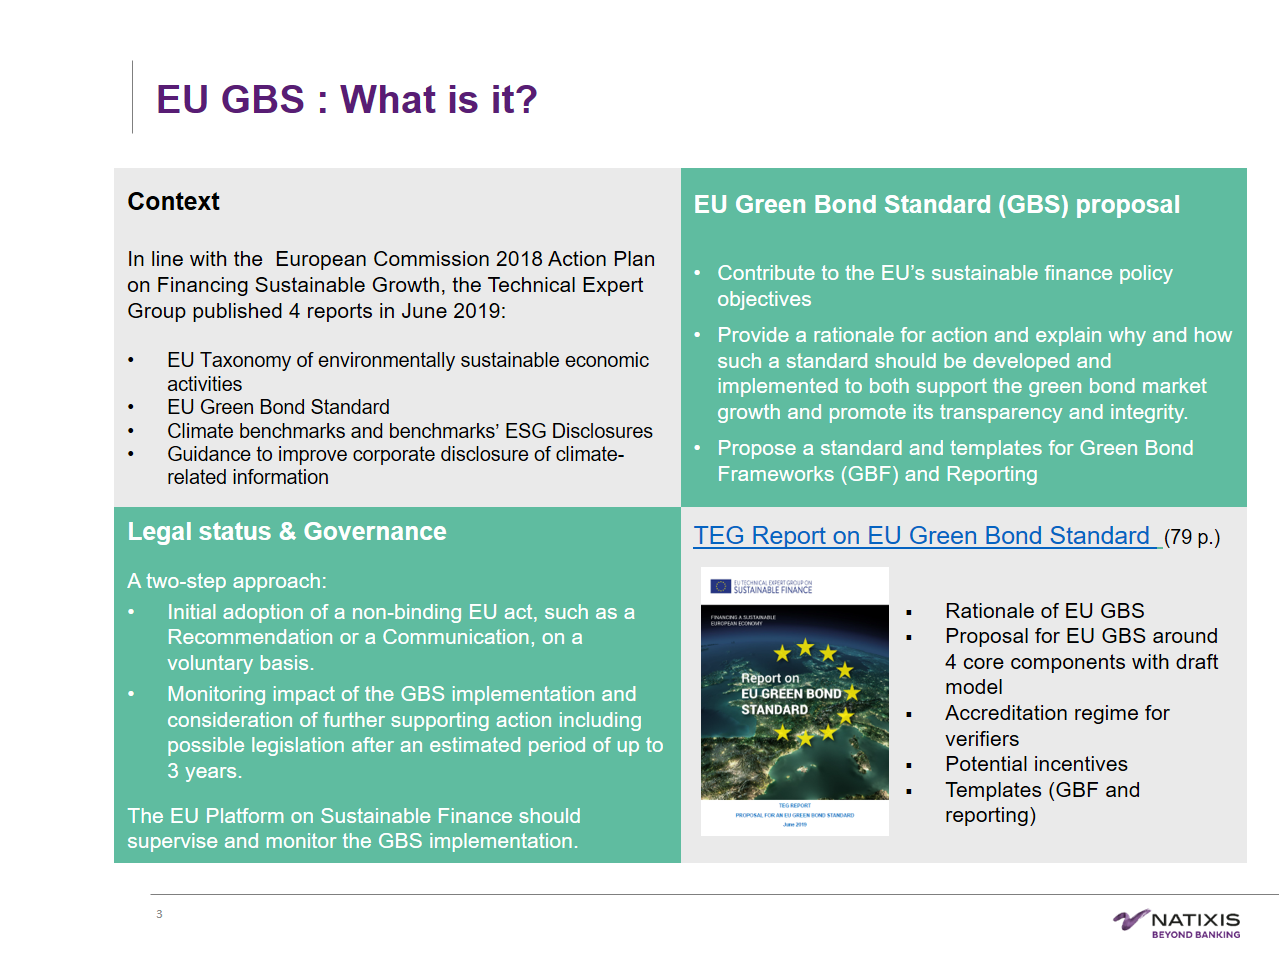The width and height of the screenshot is (1279, 959).
Task: Click the '(79 p.)' page count text
Action: (x=1192, y=537)
